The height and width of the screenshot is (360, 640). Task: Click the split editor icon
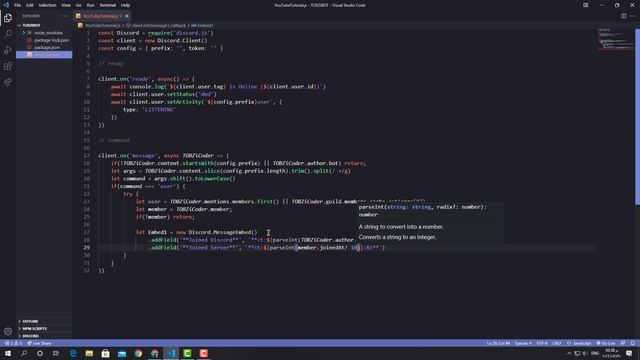tap(624, 16)
